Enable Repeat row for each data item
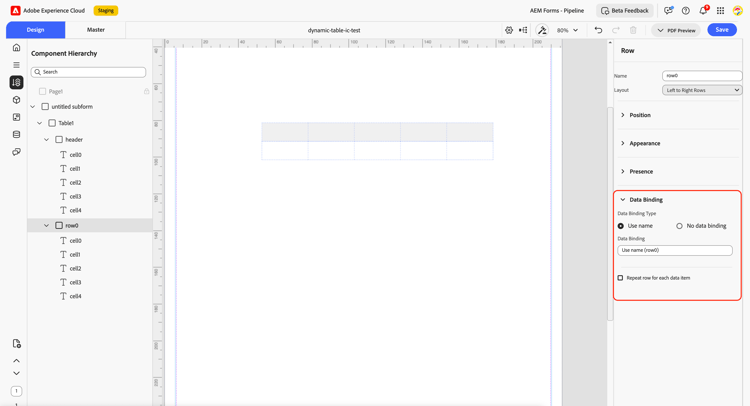Image resolution: width=750 pixels, height=406 pixels. tap(620, 278)
